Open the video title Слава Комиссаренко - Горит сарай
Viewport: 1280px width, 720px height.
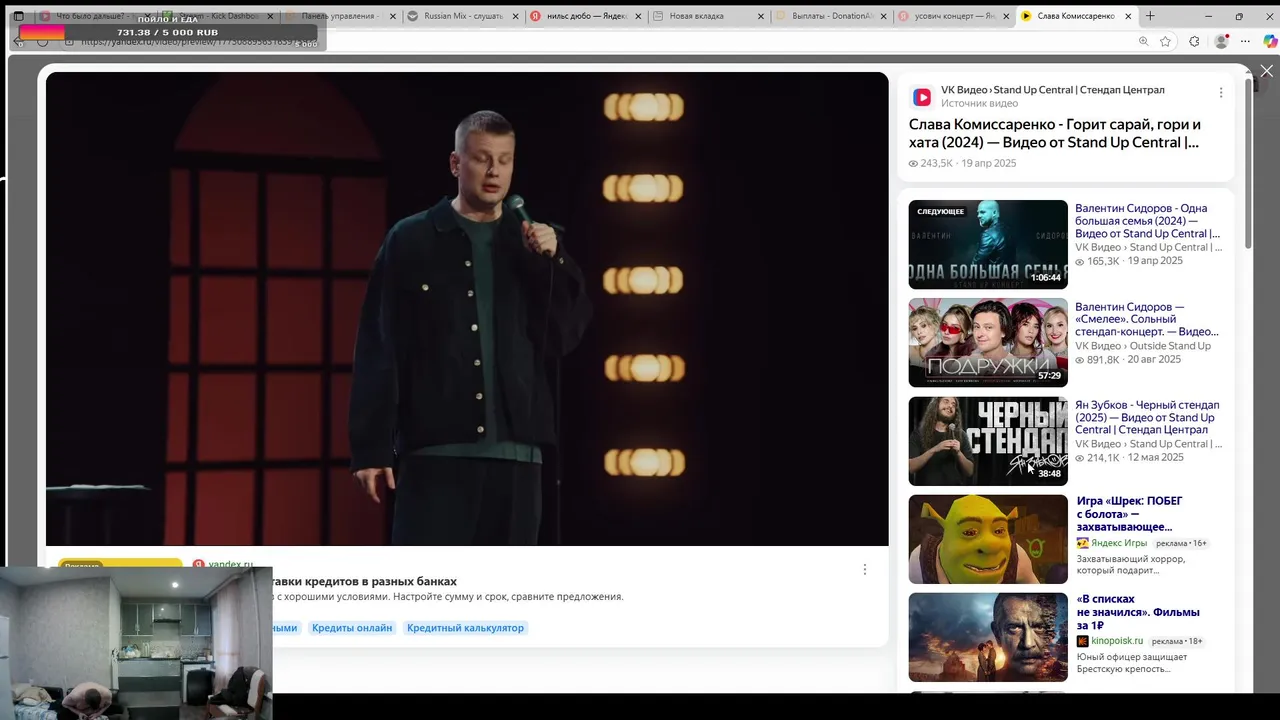click(x=1054, y=133)
